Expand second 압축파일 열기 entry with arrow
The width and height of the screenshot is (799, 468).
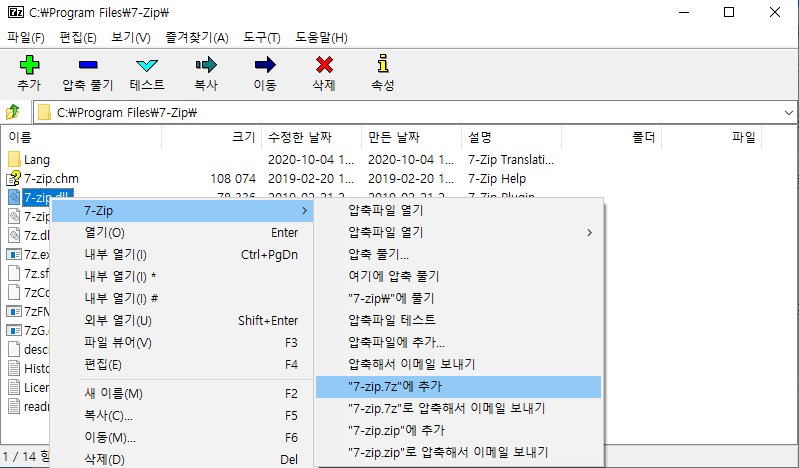pyautogui.click(x=459, y=232)
